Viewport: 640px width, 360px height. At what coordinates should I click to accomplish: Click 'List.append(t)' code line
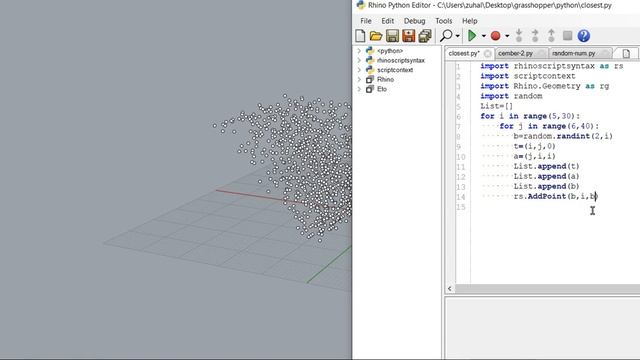pos(546,167)
